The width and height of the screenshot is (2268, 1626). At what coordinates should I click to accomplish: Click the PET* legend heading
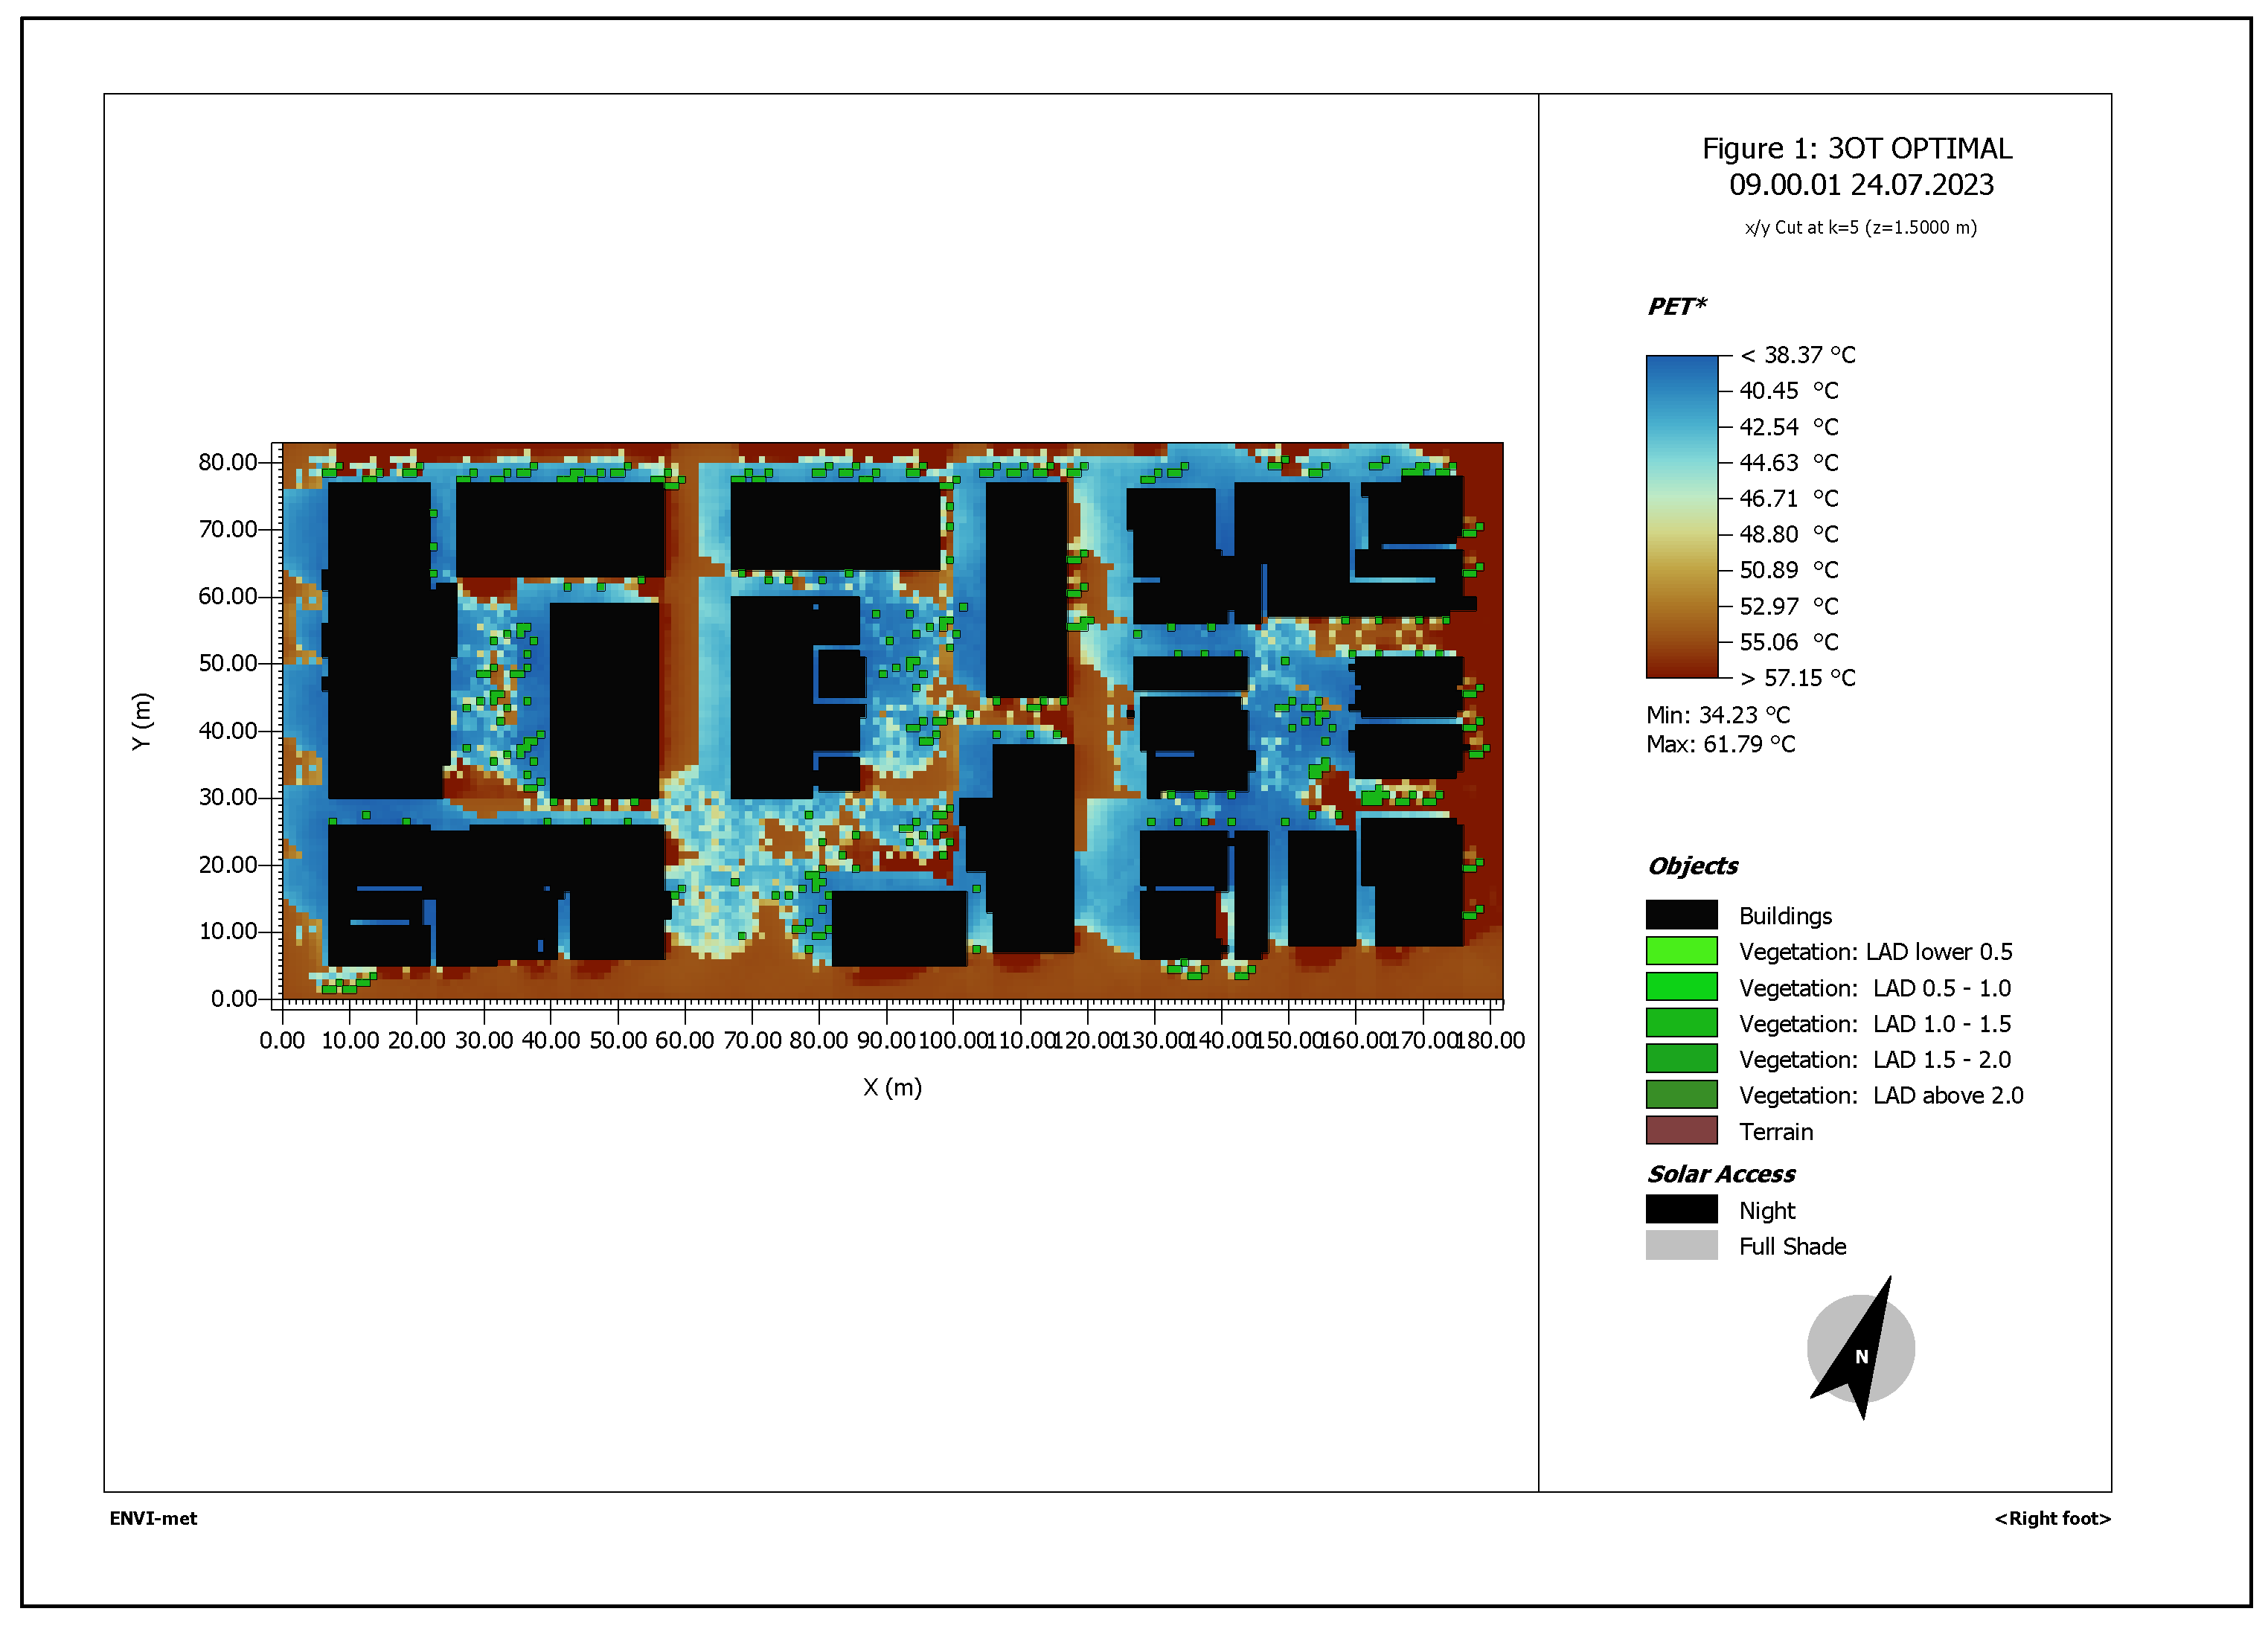pos(1676,306)
